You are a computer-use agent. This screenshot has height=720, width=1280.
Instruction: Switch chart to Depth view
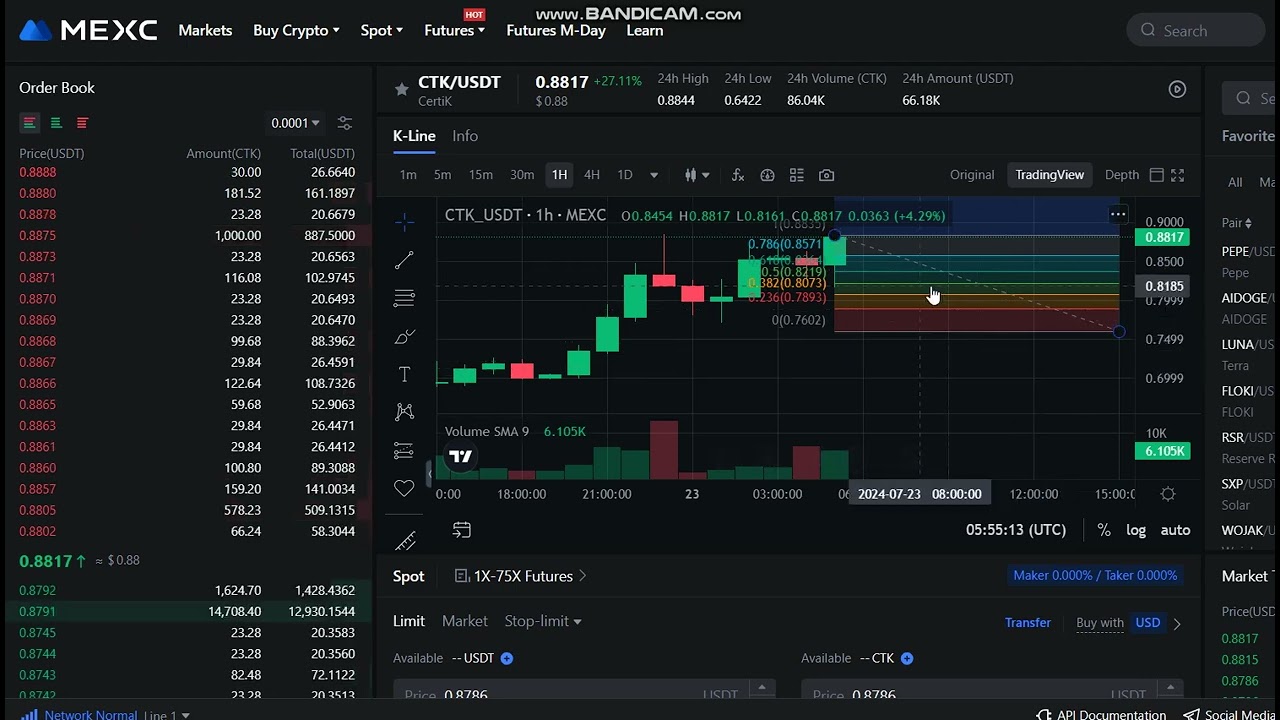(1122, 175)
